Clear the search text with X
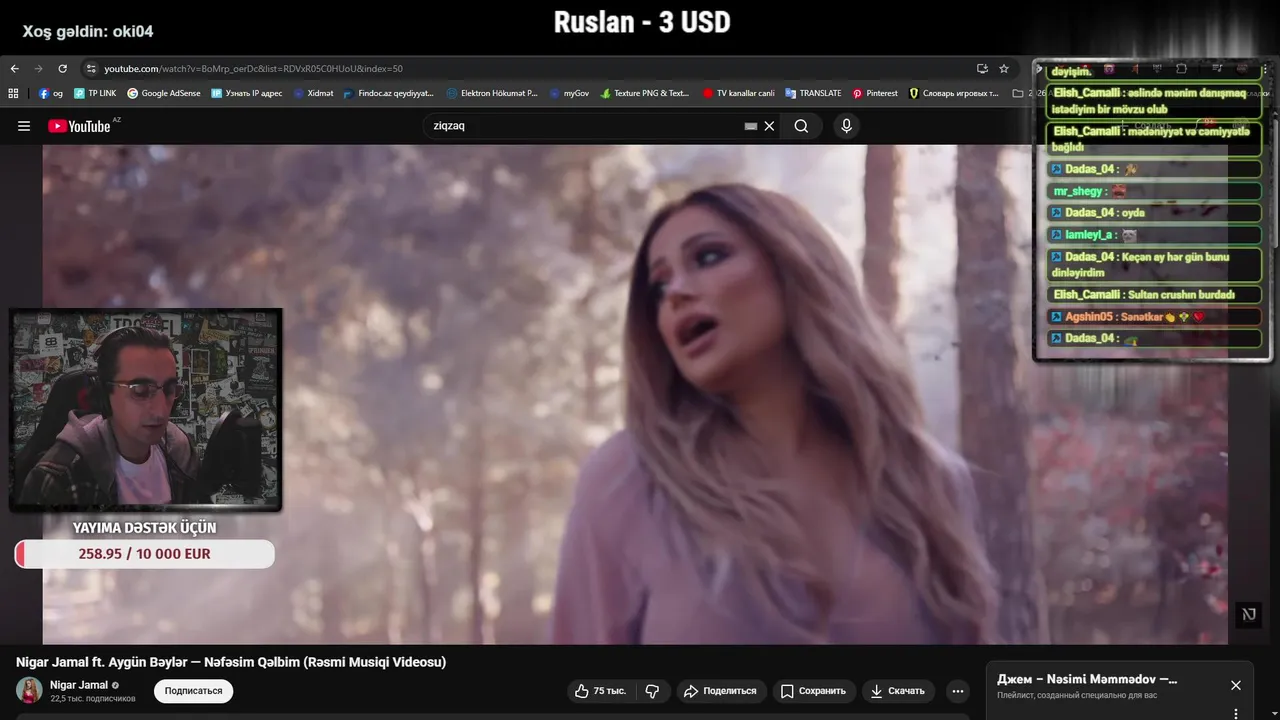 [769, 126]
